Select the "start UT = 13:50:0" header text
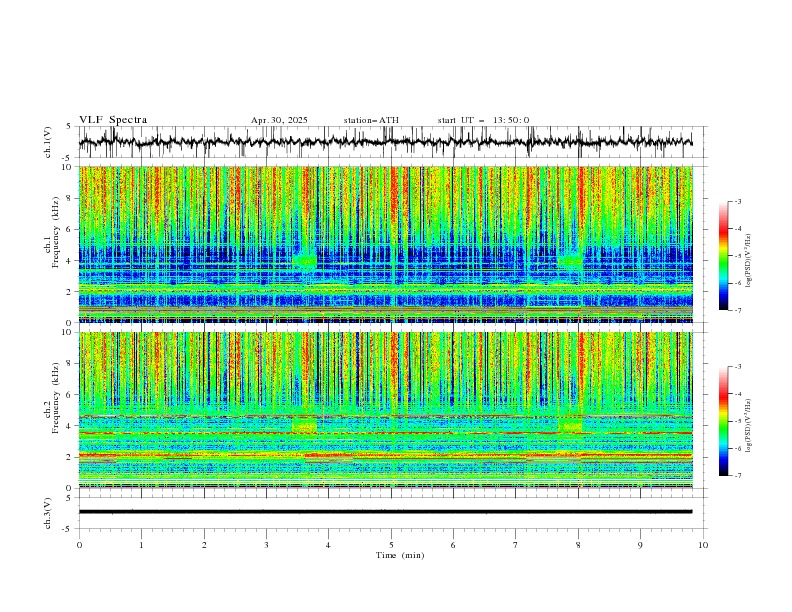 [x=483, y=120]
